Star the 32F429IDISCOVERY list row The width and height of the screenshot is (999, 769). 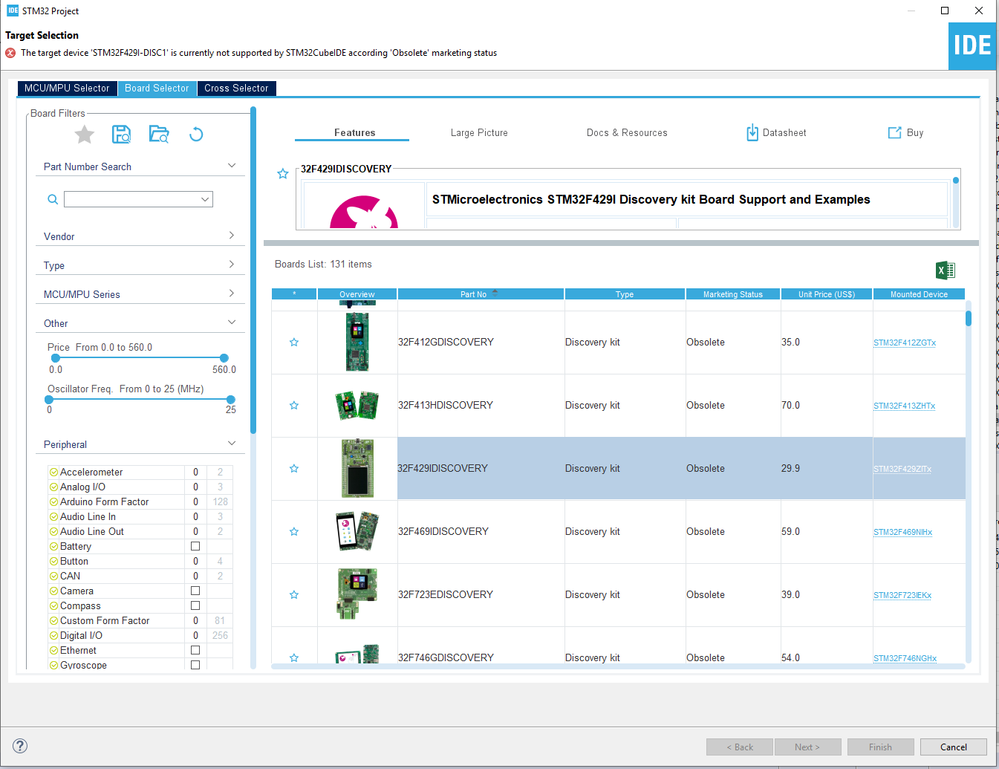point(294,468)
